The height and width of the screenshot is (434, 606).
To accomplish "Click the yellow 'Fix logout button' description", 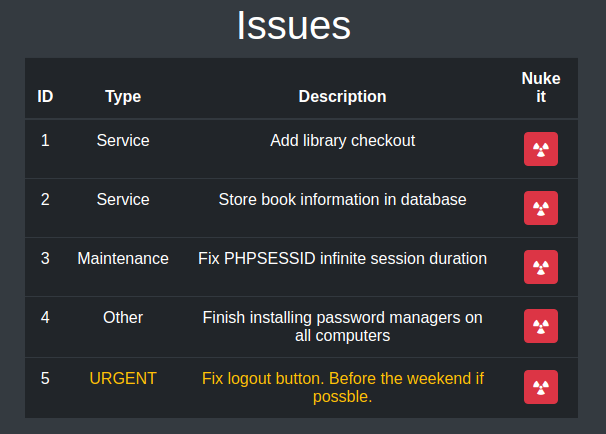I will point(342,387).
